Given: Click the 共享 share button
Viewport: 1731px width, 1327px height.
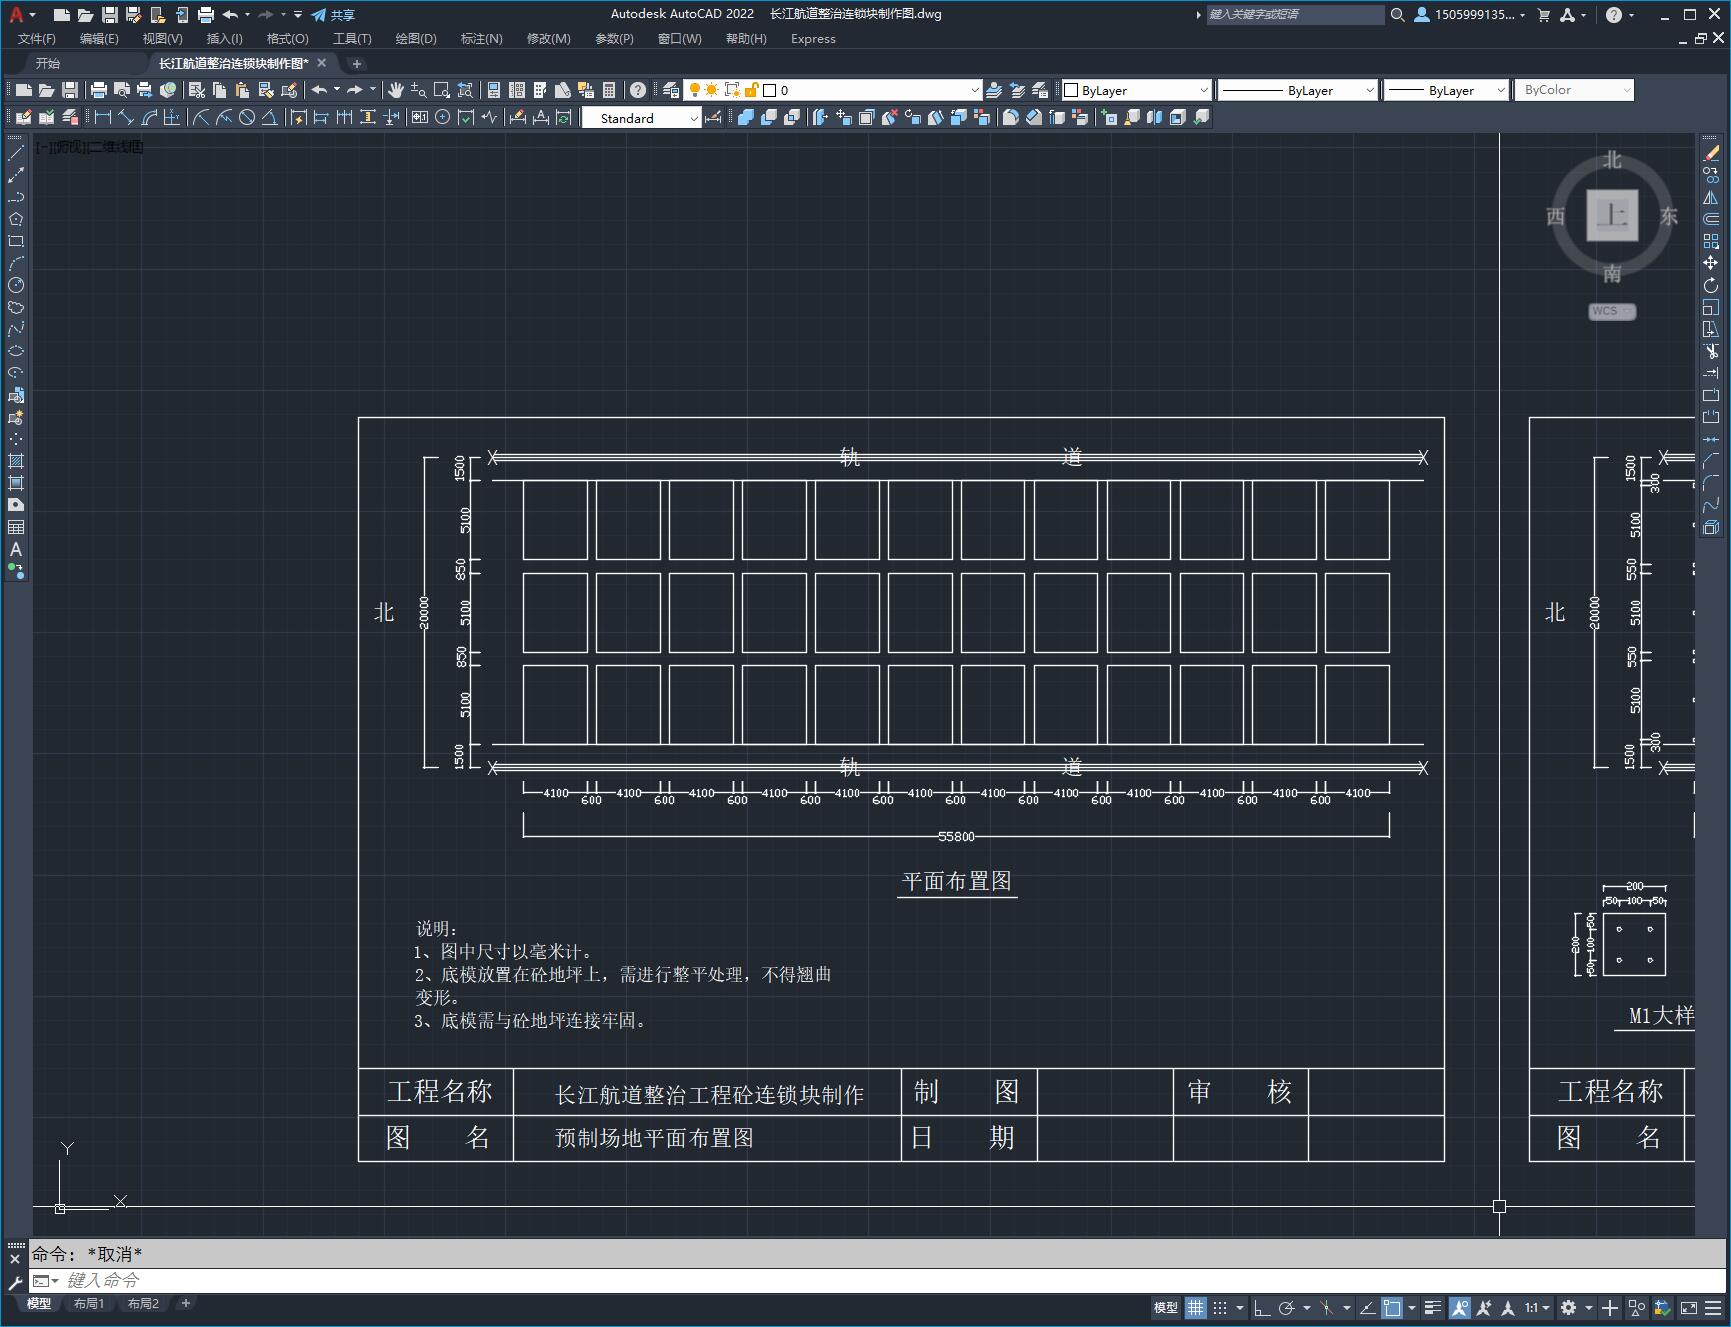Looking at the screenshot, I should tap(333, 14).
